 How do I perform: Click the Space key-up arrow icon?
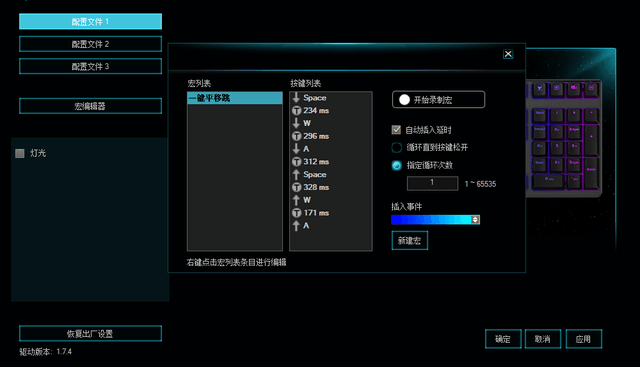click(296, 174)
